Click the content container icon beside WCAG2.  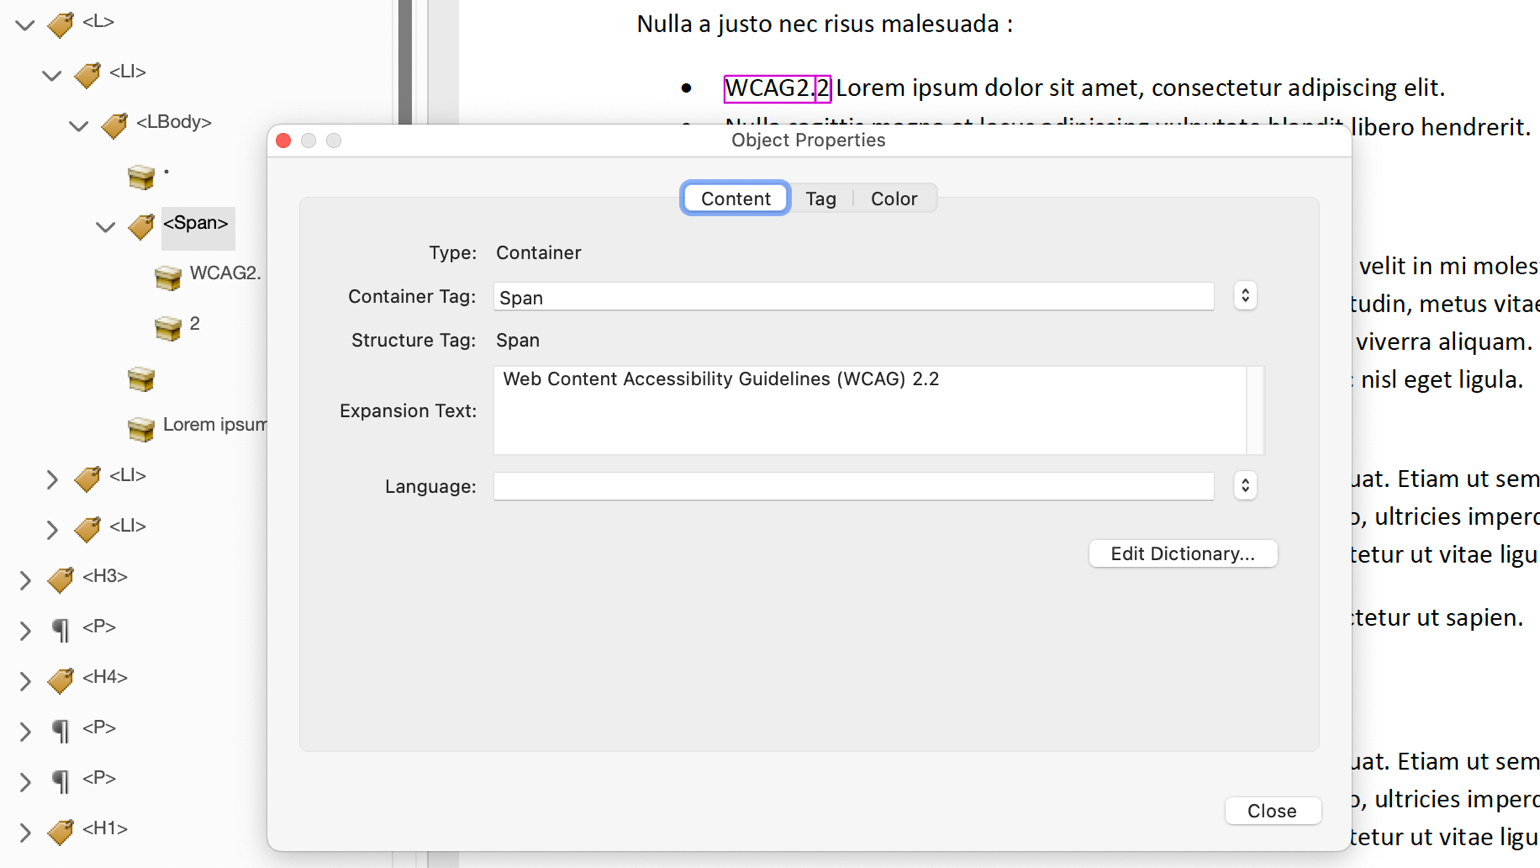pyautogui.click(x=167, y=277)
